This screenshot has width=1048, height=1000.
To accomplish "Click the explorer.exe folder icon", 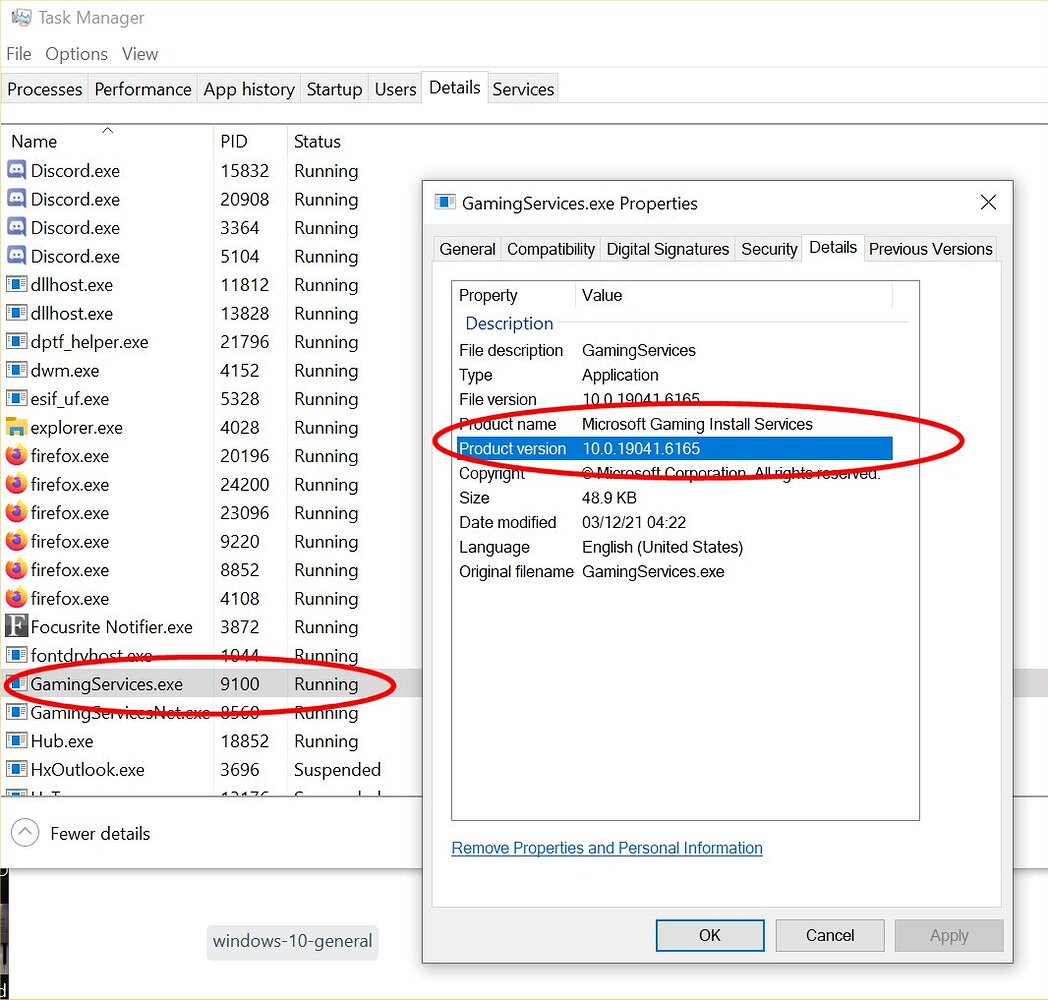I will click(17, 427).
